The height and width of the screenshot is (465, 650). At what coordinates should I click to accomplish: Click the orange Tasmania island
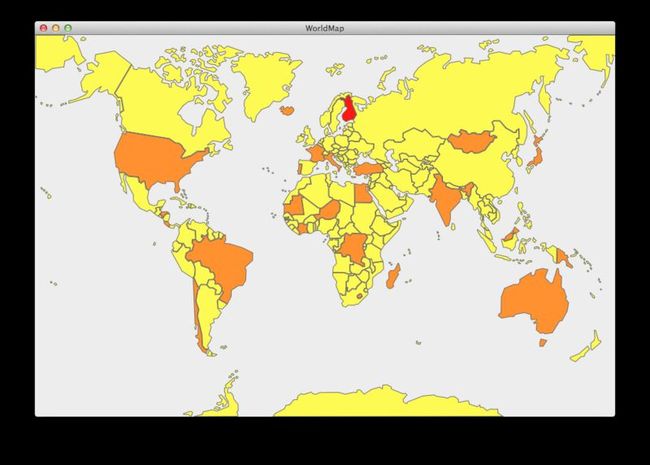point(543,343)
